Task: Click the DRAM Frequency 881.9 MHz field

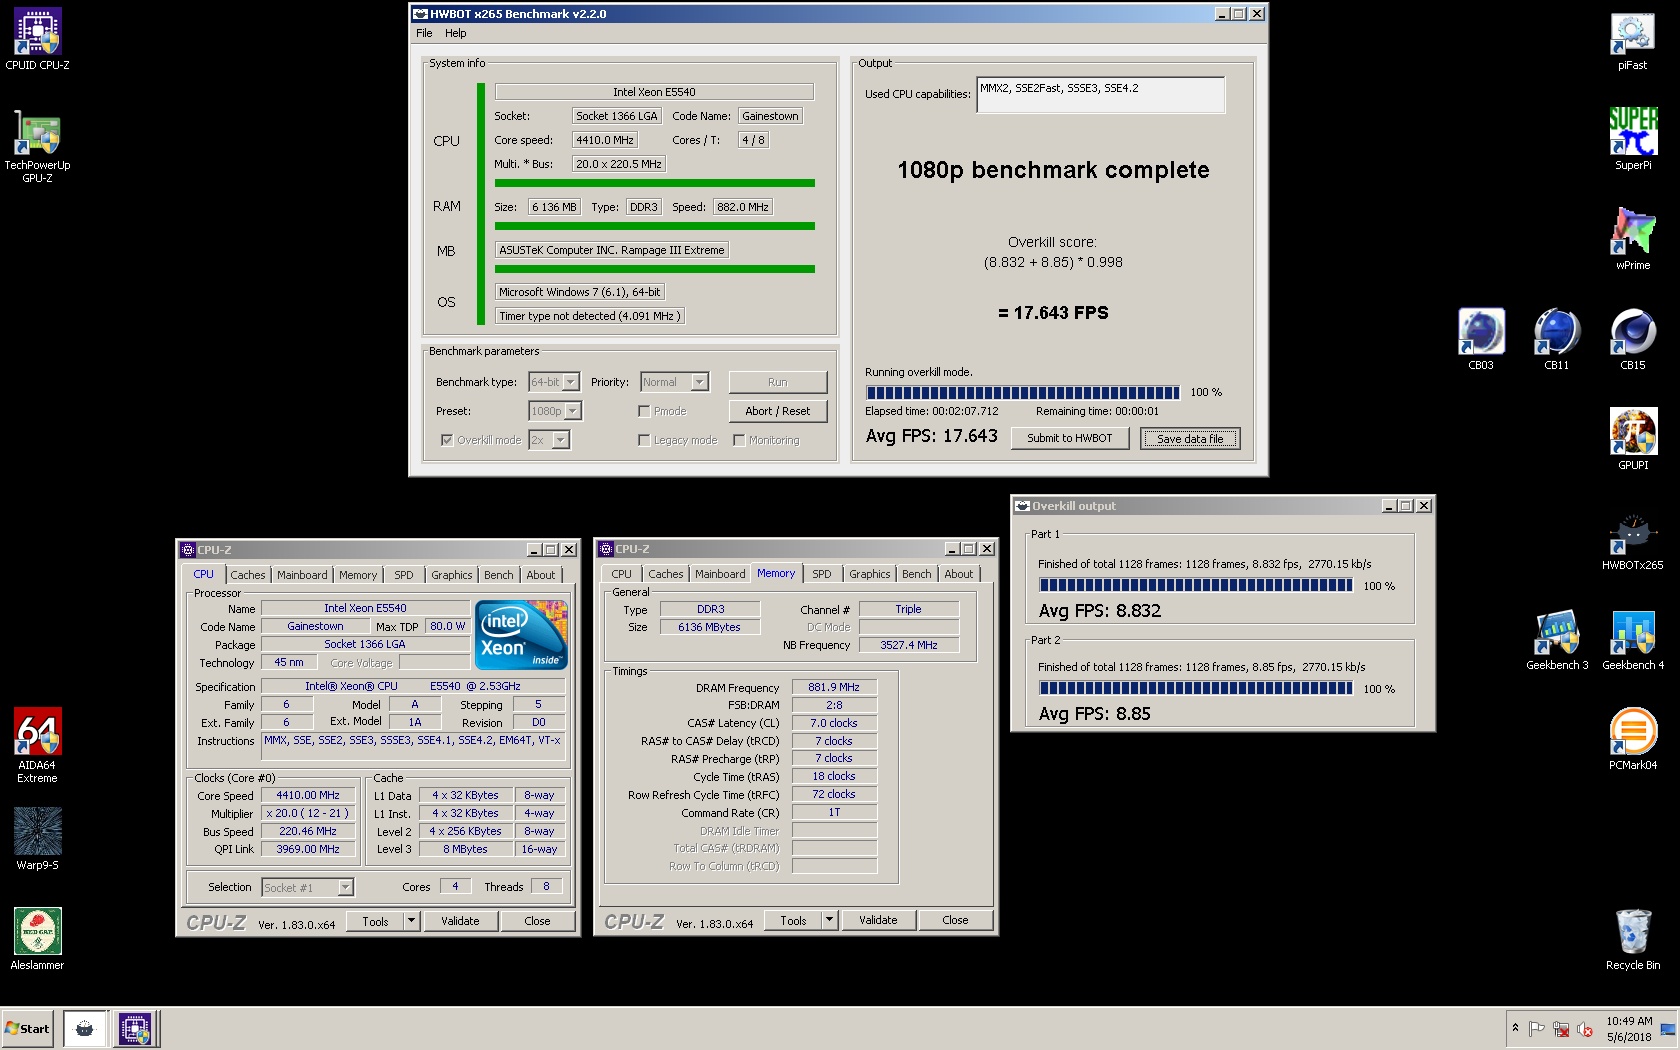Action: click(834, 687)
